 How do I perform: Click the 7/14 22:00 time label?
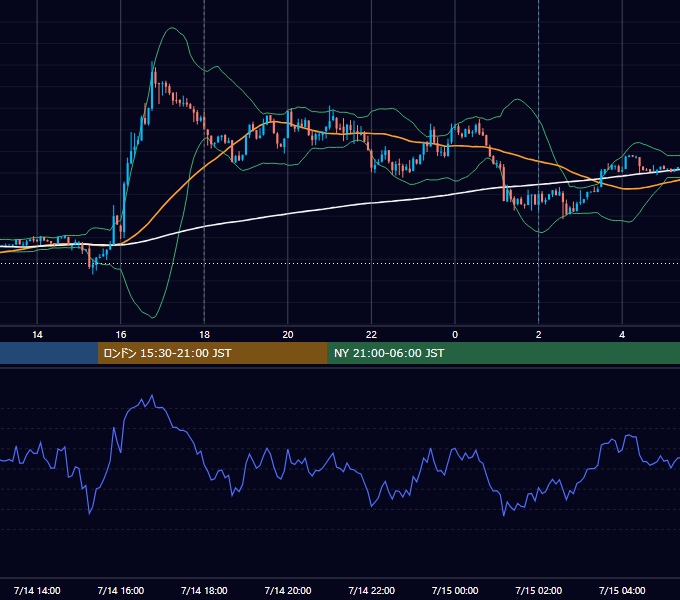point(372,590)
